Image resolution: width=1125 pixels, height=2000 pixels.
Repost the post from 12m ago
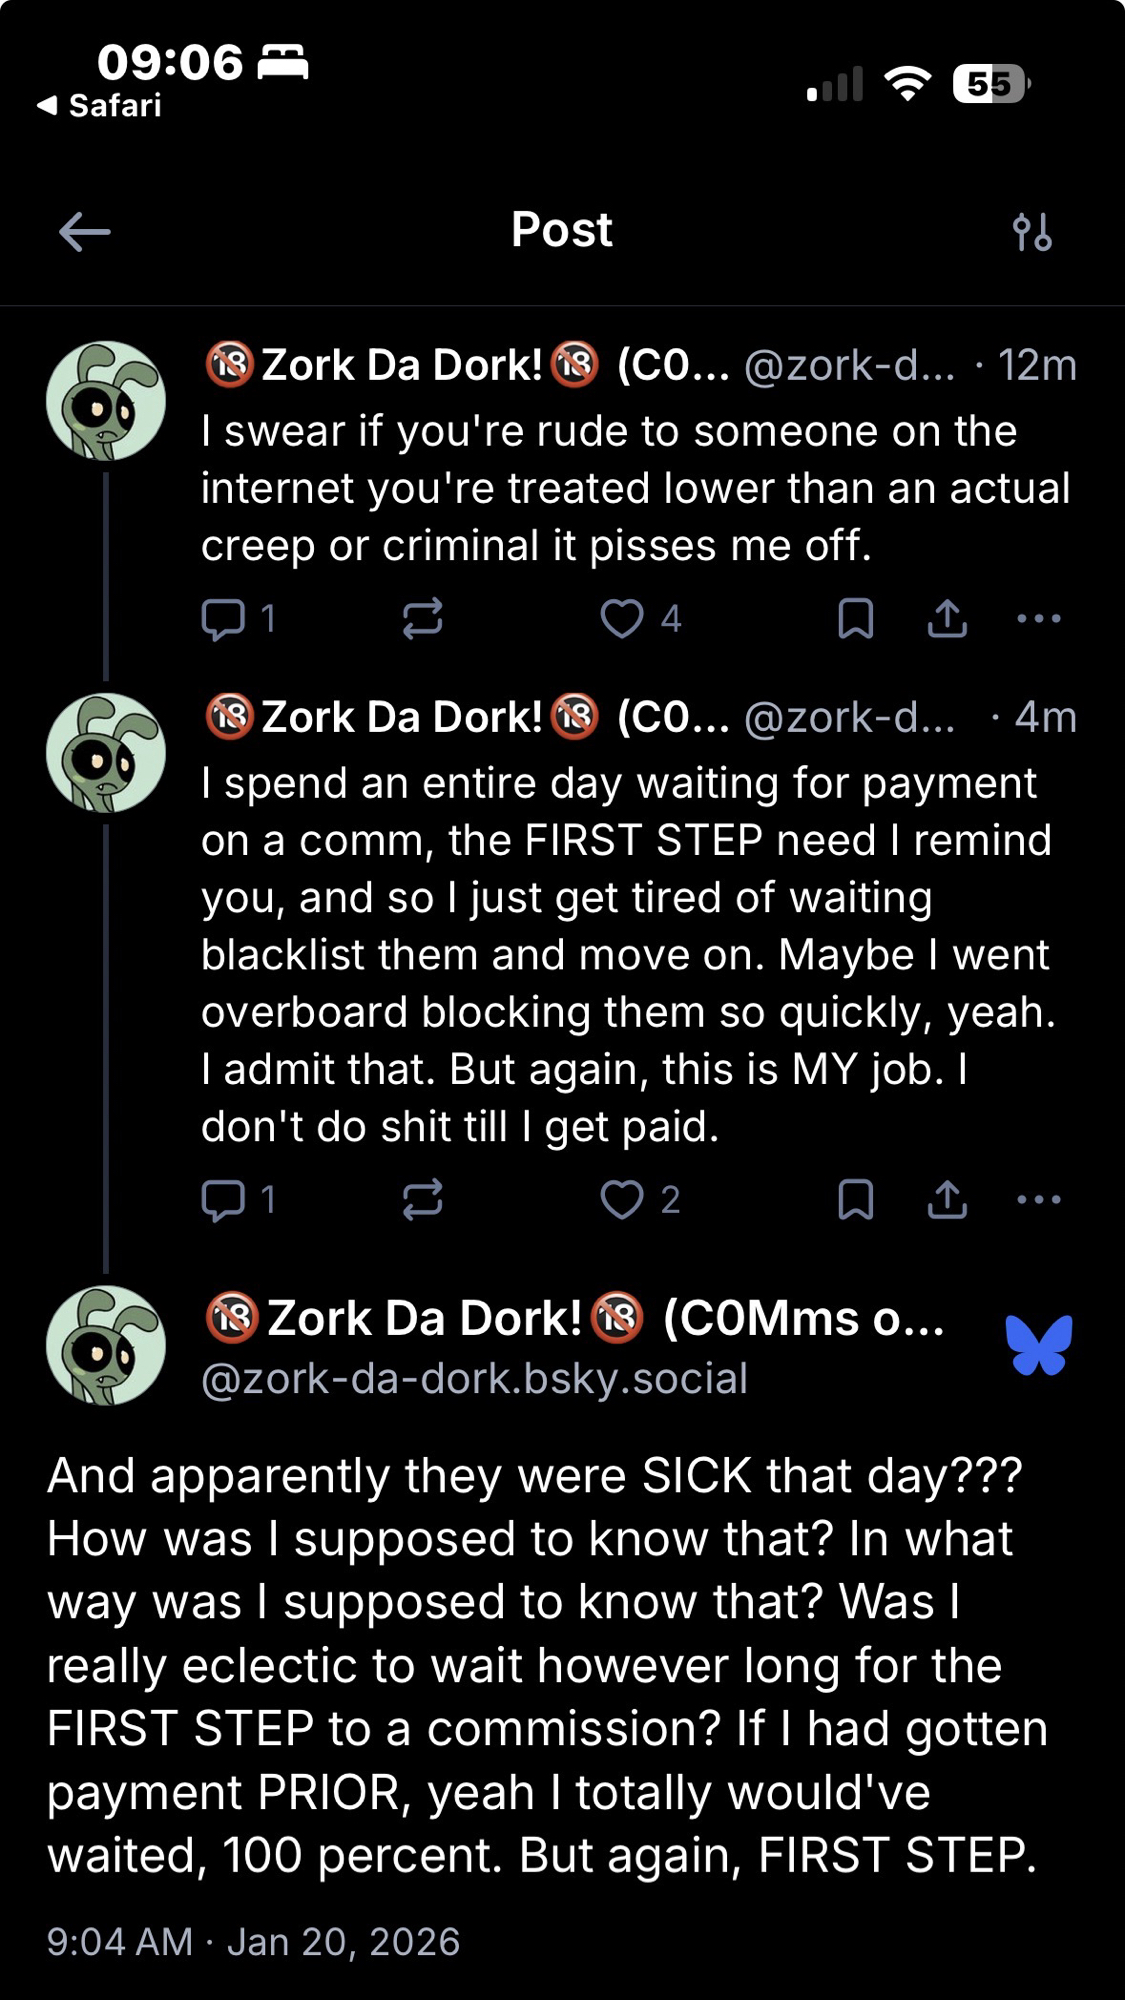[422, 619]
